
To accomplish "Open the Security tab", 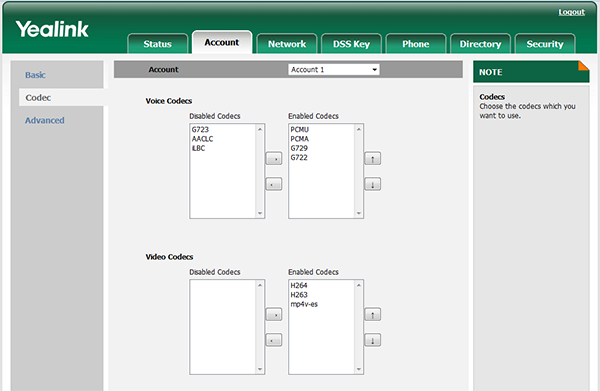I will 545,44.
